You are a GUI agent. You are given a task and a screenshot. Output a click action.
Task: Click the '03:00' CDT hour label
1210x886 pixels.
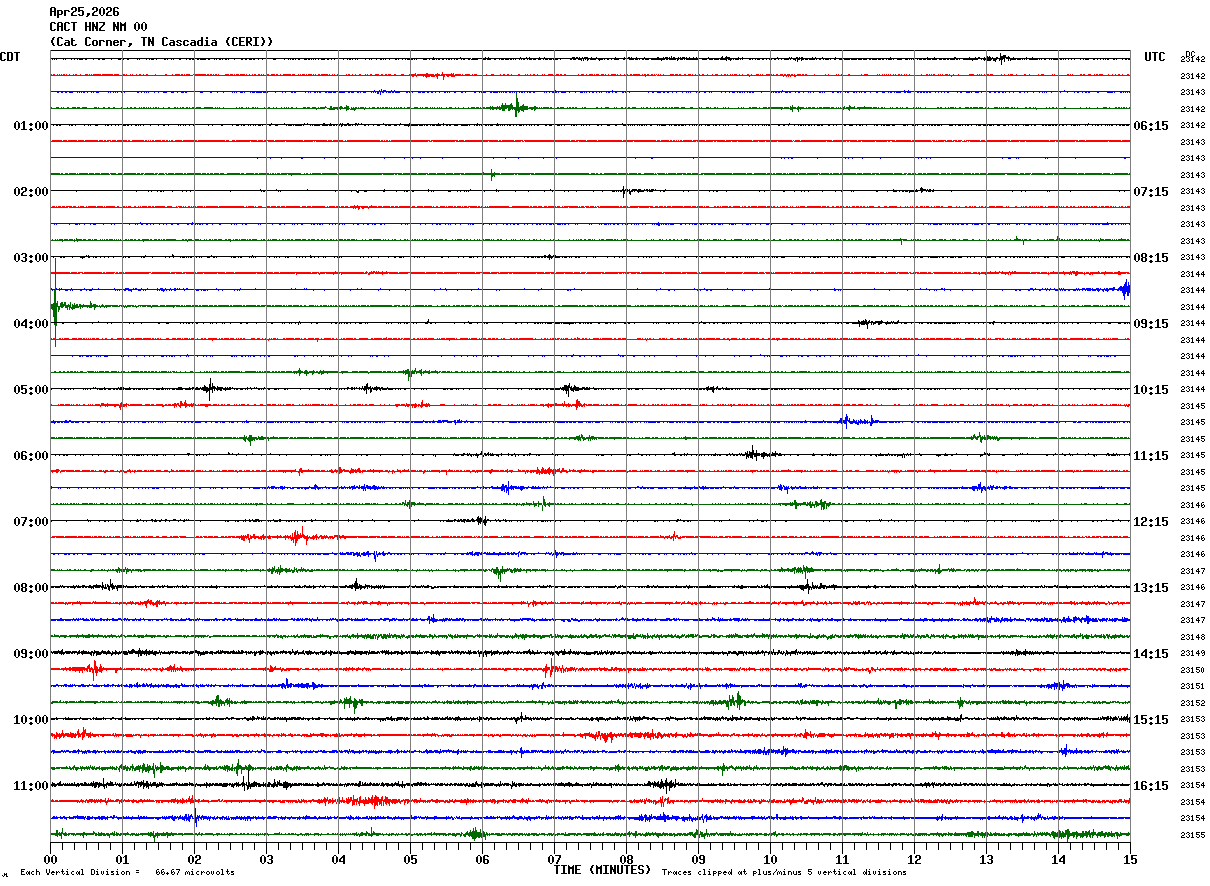[x=31, y=258]
